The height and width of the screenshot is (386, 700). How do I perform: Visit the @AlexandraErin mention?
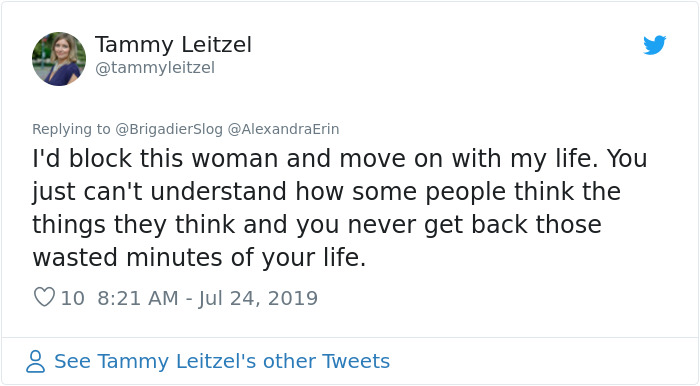point(283,129)
